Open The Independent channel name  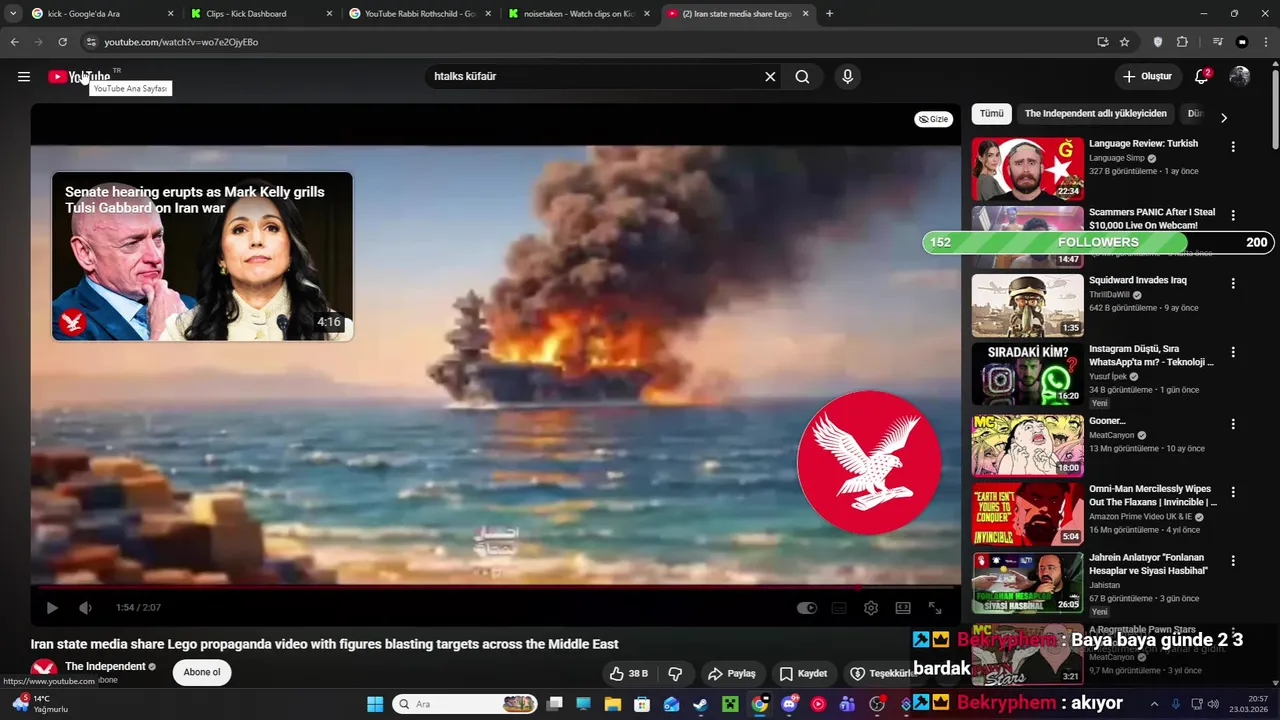pyautogui.click(x=105, y=666)
